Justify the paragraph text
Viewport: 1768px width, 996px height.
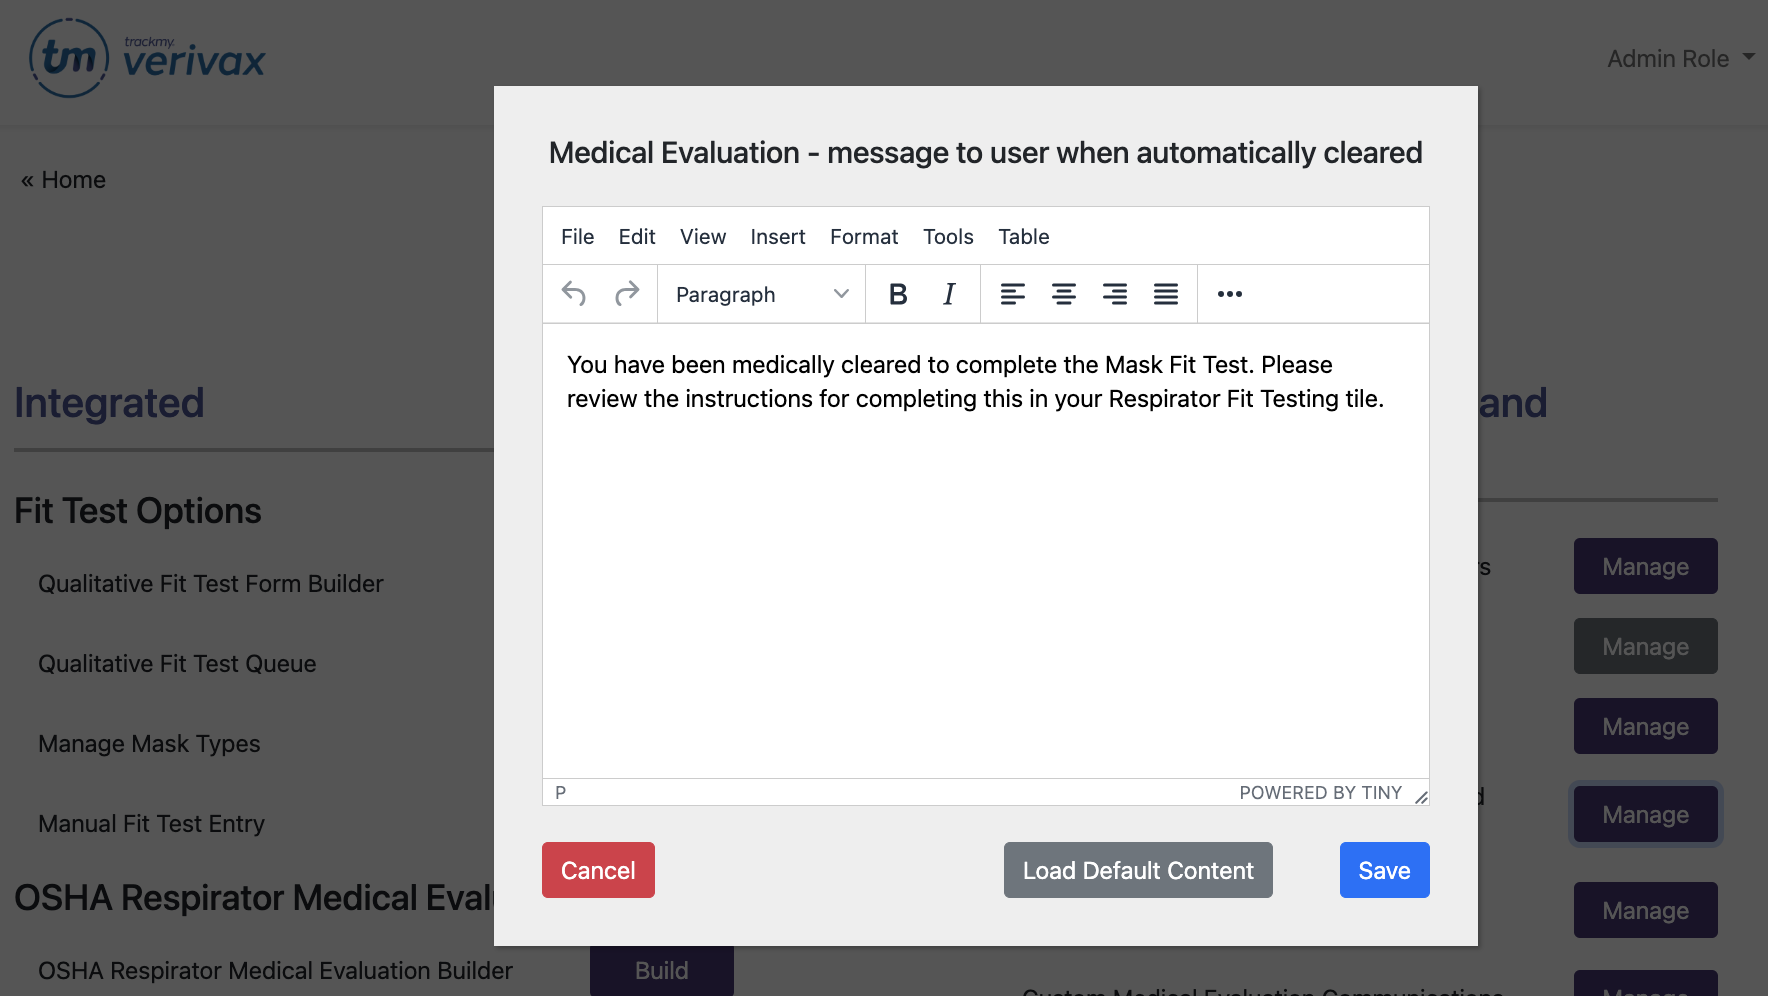tap(1165, 294)
